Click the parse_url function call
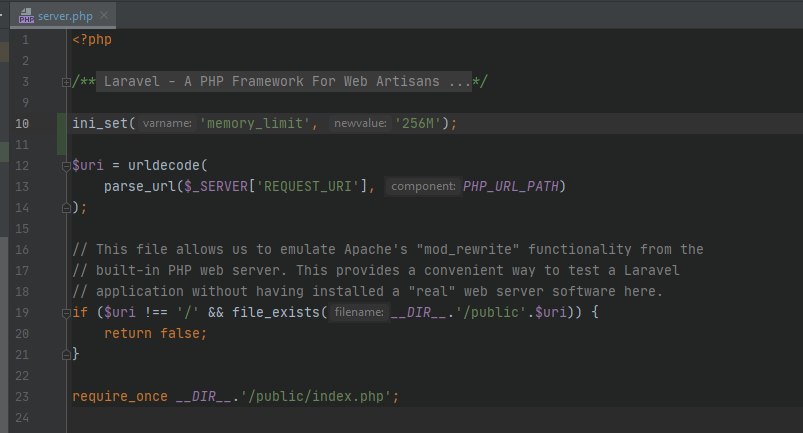This screenshot has height=433, width=803. 140,186
